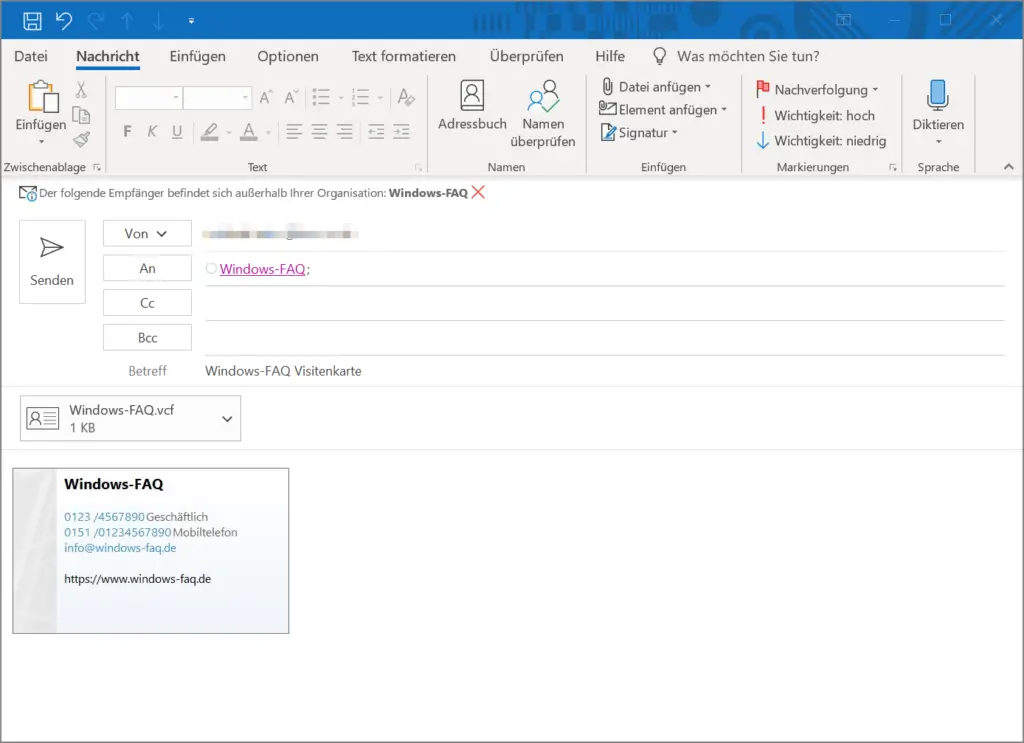The width and height of the screenshot is (1024, 743).
Task: Click Namen überprüfen
Action: tap(543, 115)
